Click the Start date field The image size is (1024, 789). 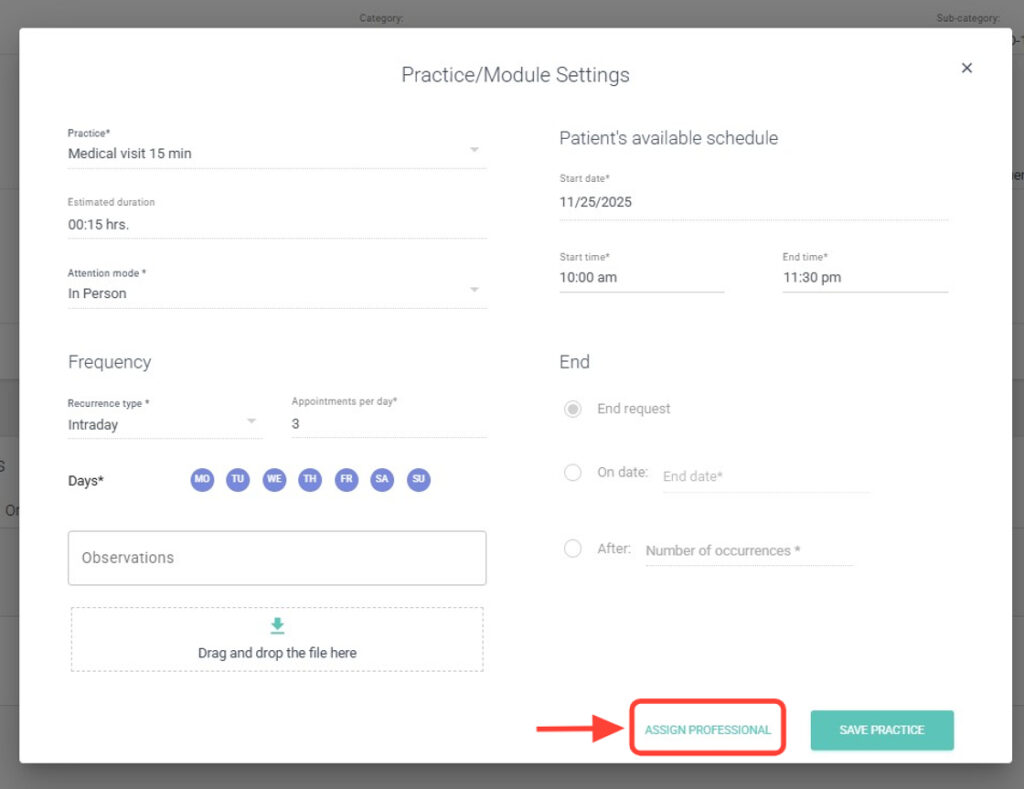(x=753, y=202)
